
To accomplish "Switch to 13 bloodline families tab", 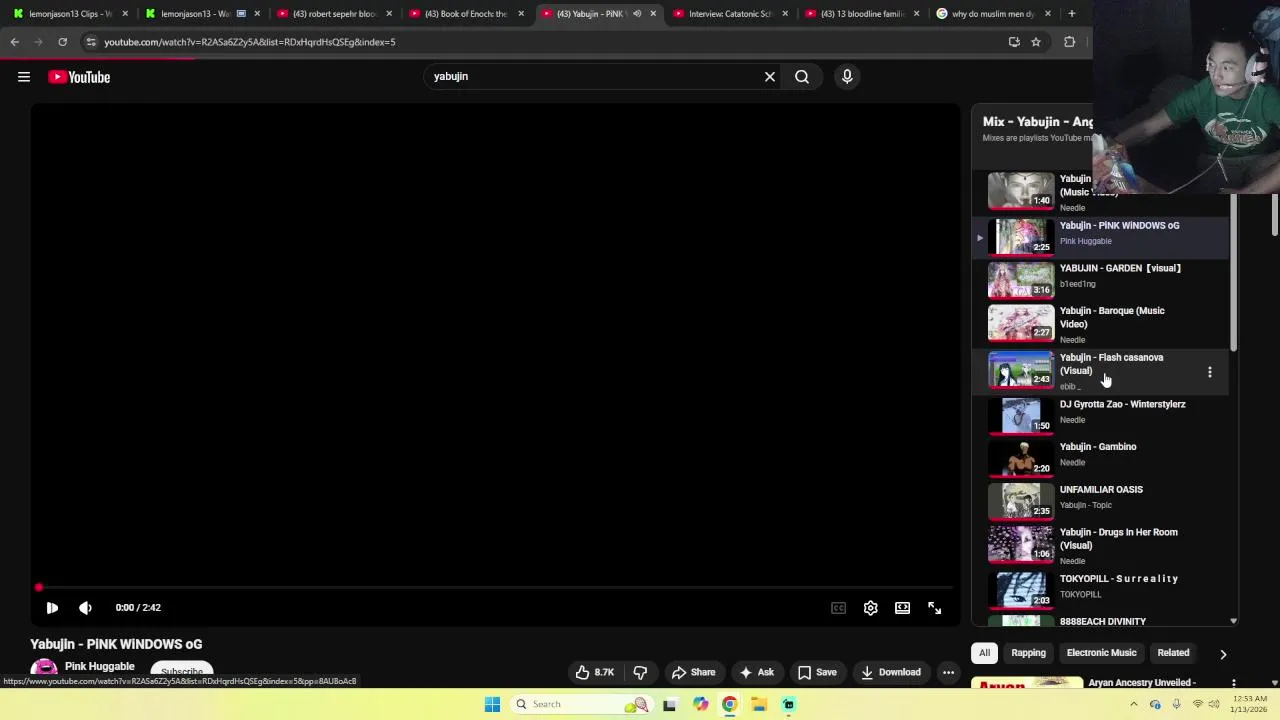I will 862,14.
